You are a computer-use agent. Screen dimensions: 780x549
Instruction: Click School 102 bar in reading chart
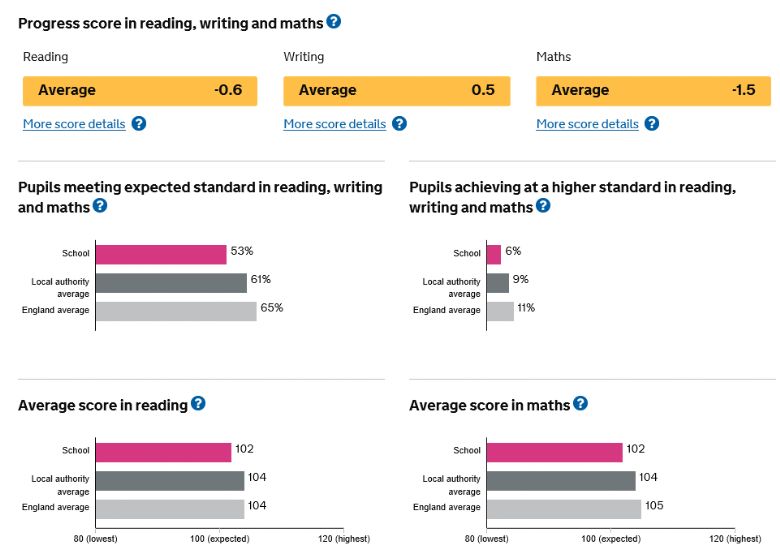click(164, 453)
